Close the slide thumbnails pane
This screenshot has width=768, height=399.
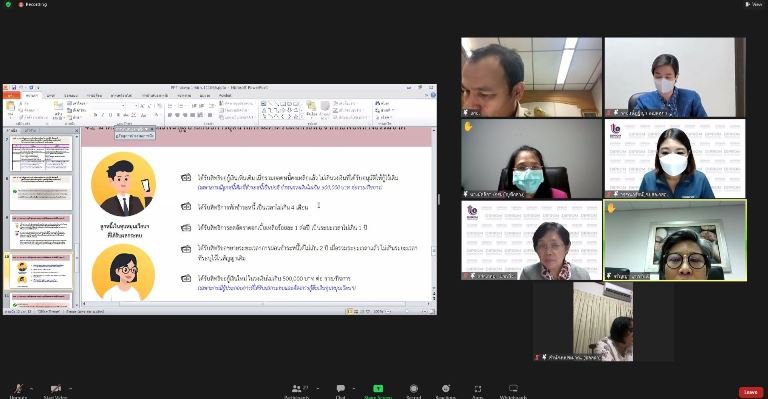[76, 131]
